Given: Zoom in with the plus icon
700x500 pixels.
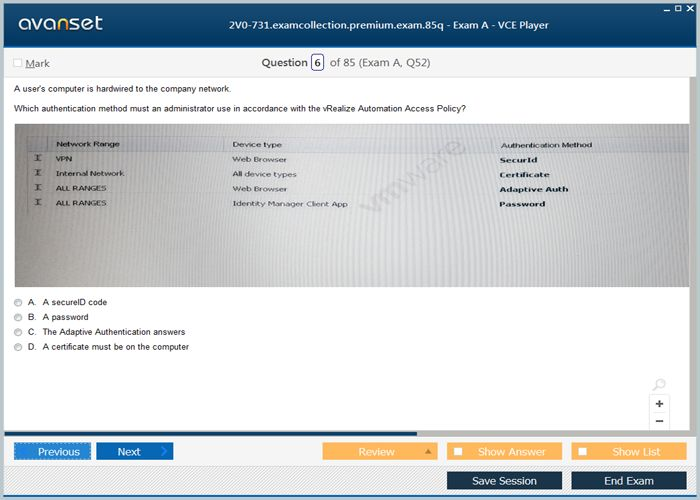Looking at the screenshot, I should coord(659,404).
